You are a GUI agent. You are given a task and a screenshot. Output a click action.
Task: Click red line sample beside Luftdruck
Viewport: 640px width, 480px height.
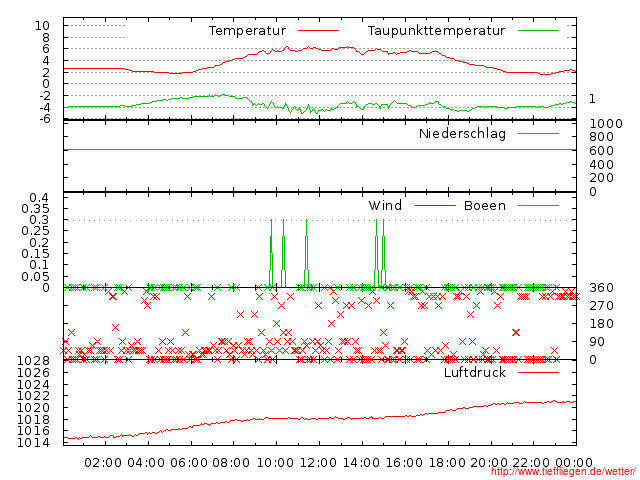(x=538, y=372)
